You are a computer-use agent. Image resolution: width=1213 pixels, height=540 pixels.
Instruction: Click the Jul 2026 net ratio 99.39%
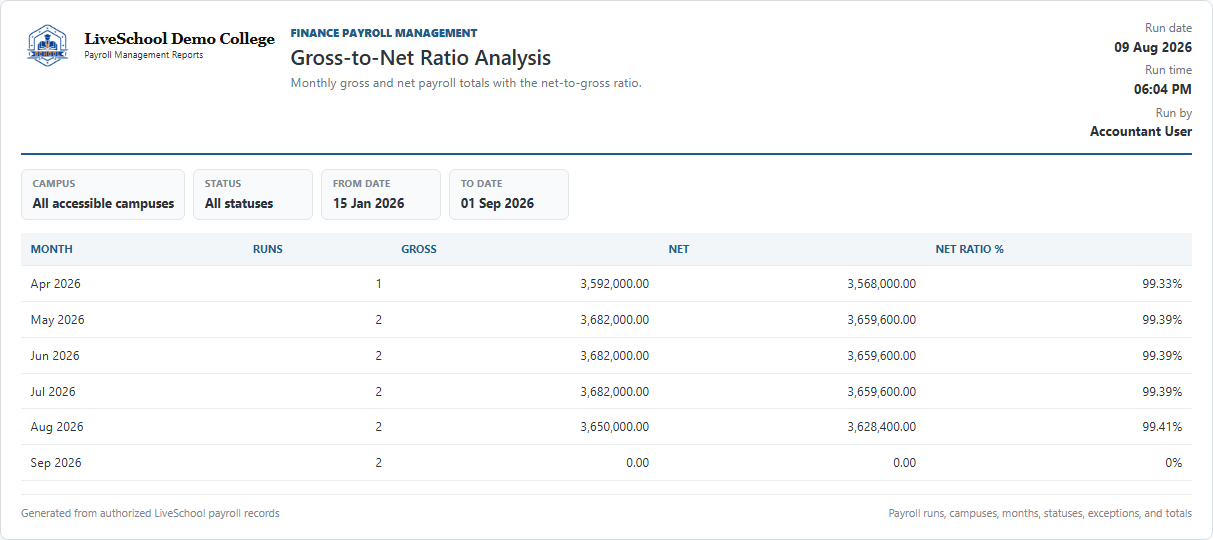tap(1162, 392)
